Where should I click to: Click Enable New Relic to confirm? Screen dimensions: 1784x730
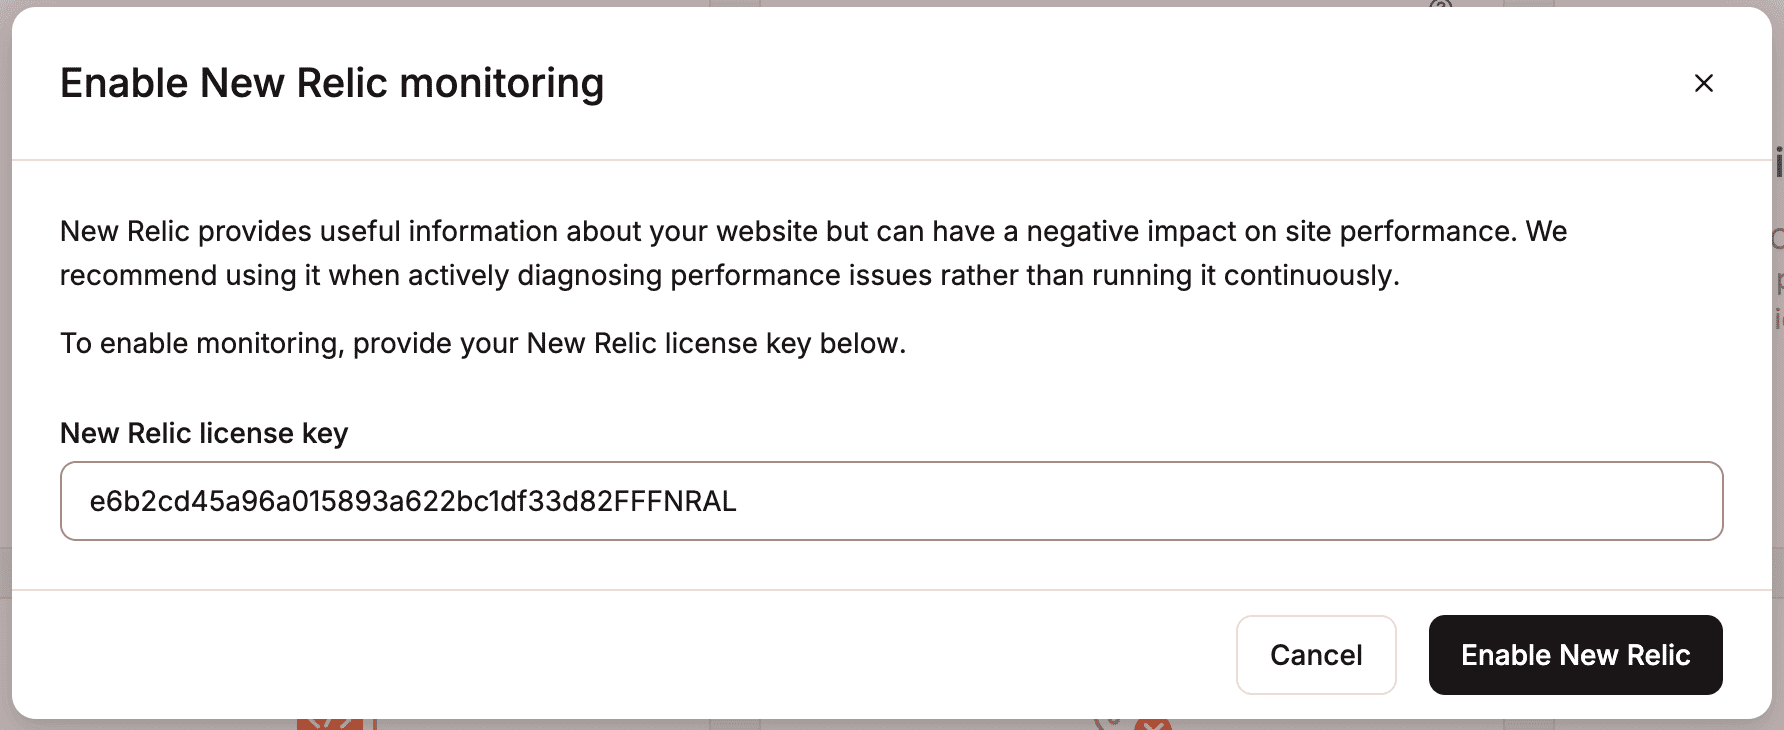tap(1575, 655)
